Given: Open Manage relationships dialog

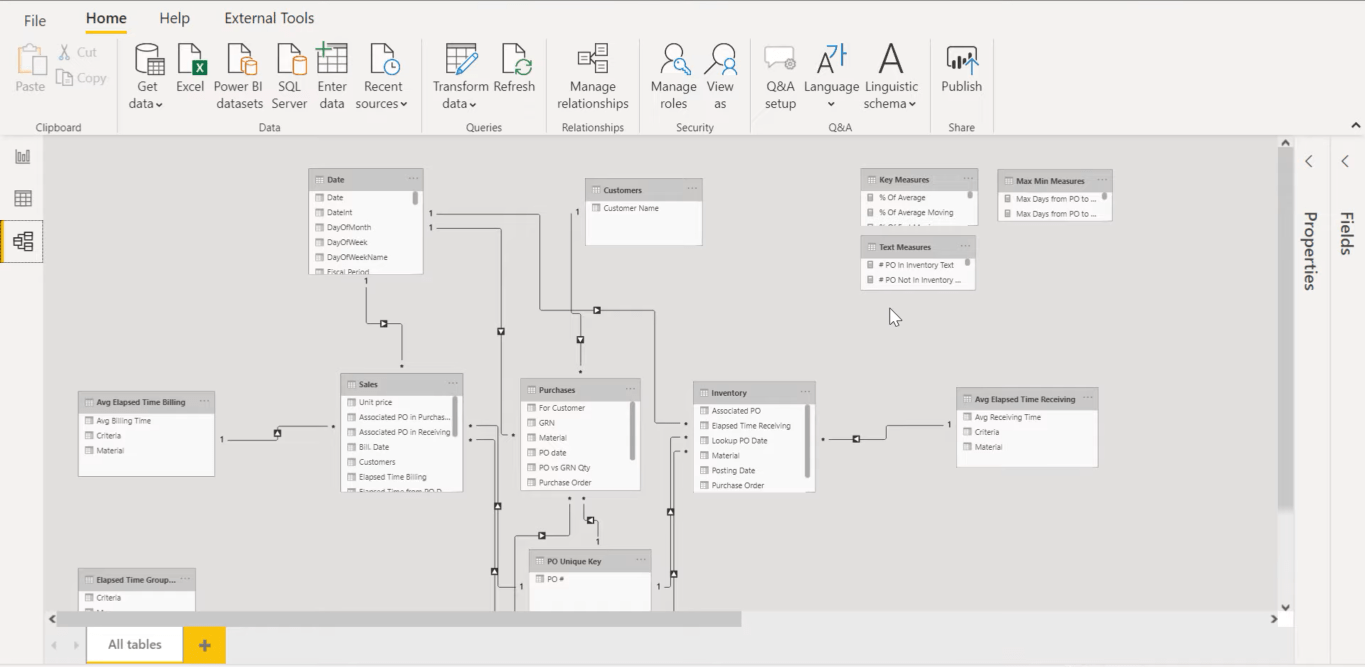Looking at the screenshot, I should [593, 77].
